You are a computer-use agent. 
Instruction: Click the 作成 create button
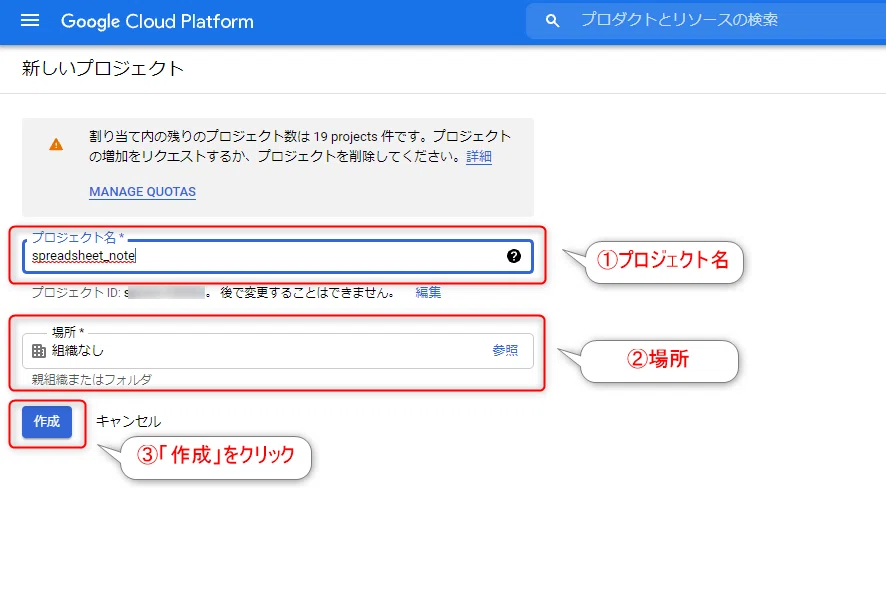(x=47, y=422)
